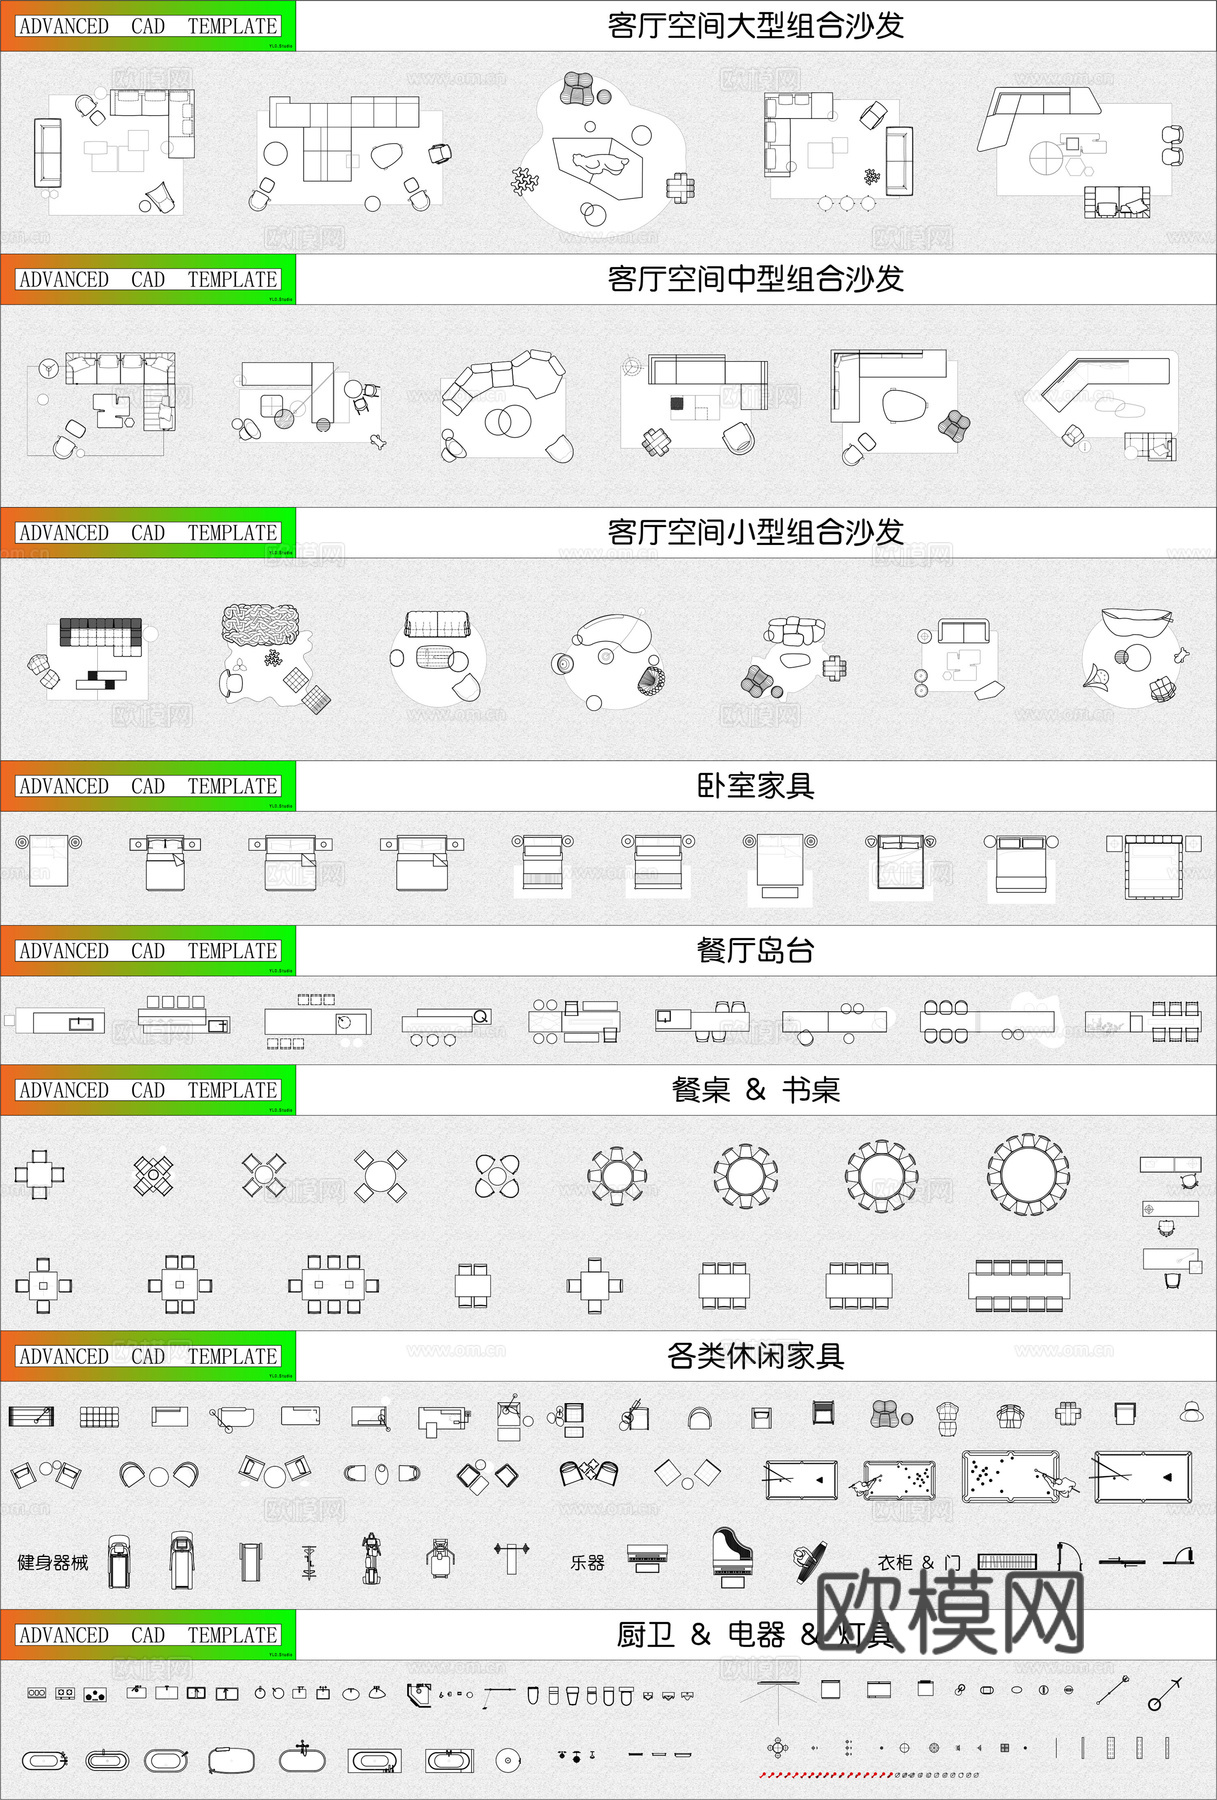
Task: Click the 卧室家具 heading
Action: 756,786
